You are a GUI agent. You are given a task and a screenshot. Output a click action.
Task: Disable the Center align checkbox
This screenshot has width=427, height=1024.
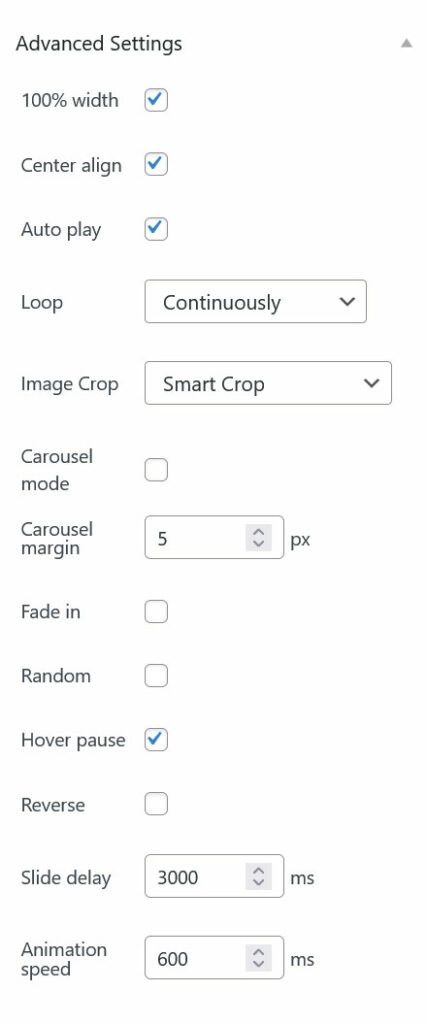tap(156, 165)
